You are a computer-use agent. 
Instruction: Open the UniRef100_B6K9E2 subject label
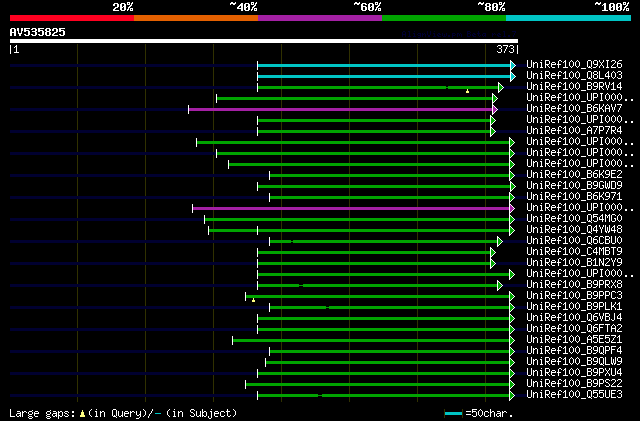[574, 174]
